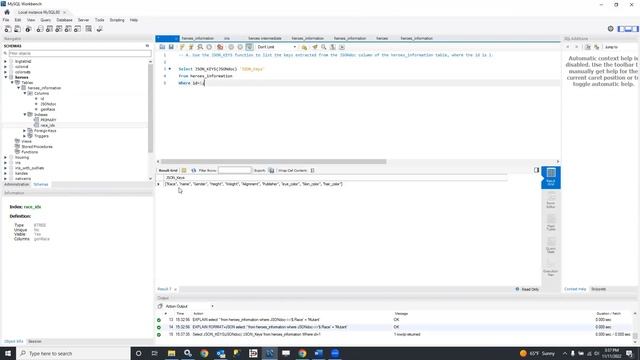Open Snippets tab

tap(599, 289)
